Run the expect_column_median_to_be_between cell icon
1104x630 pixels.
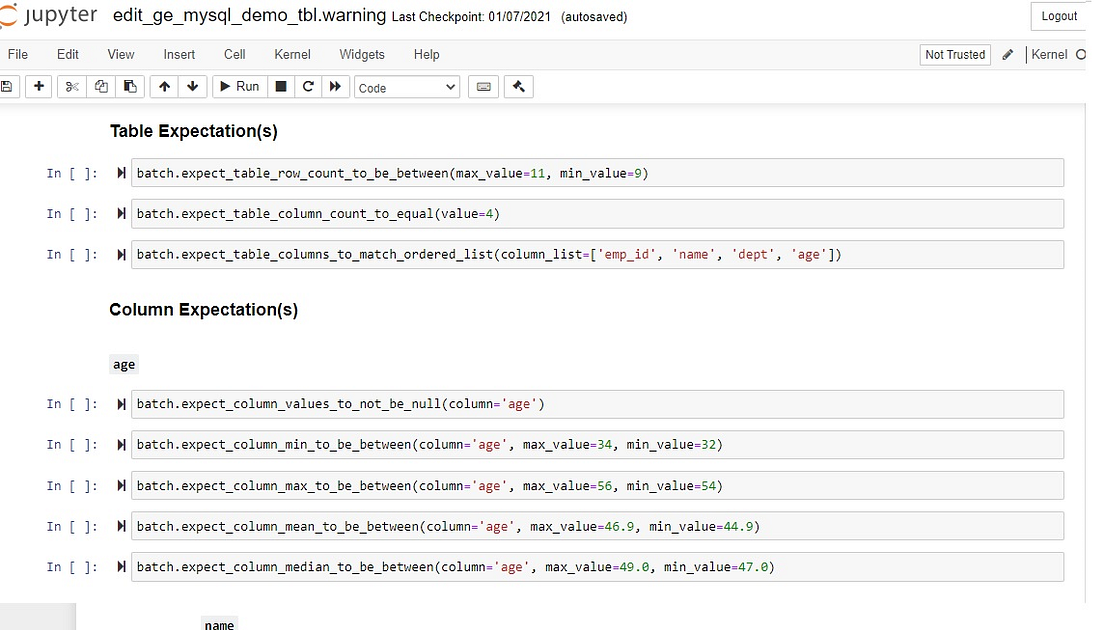pos(121,567)
